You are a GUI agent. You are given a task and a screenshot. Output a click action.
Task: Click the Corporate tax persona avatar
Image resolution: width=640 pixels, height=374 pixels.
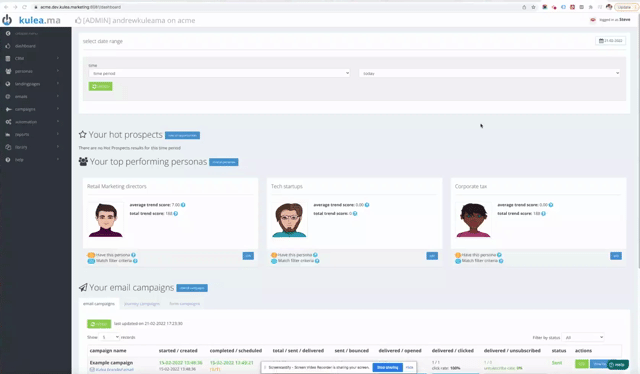point(473,220)
